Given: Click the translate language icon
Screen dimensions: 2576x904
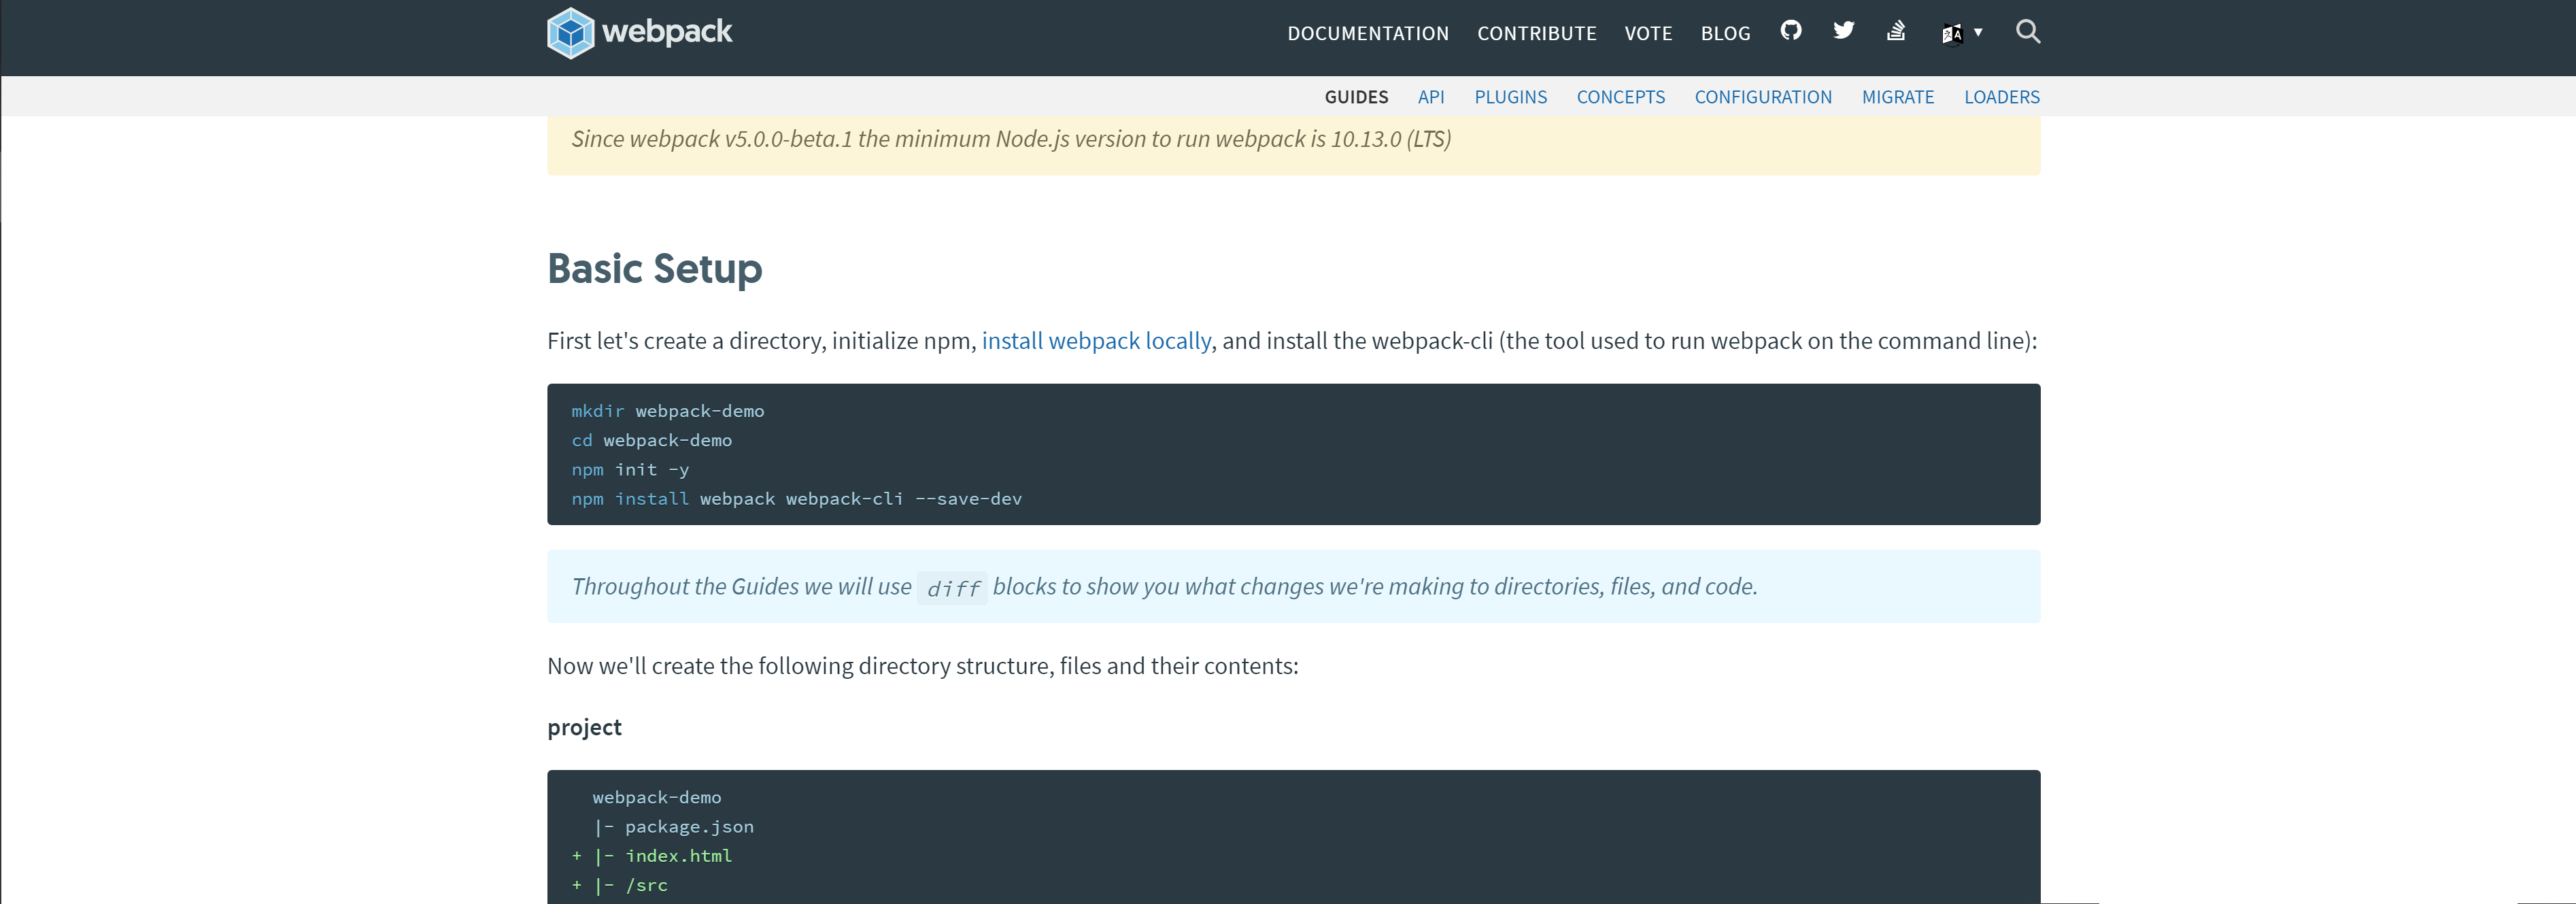Looking at the screenshot, I should (x=1951, y=33).
